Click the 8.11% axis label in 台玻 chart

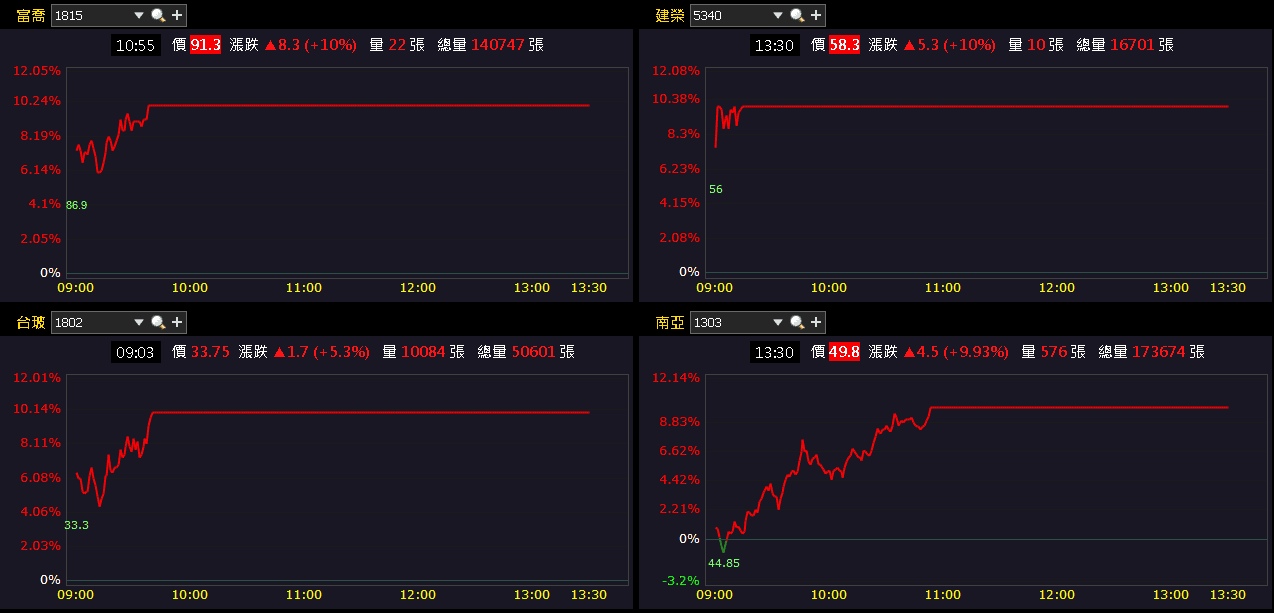tap(40, 442)
